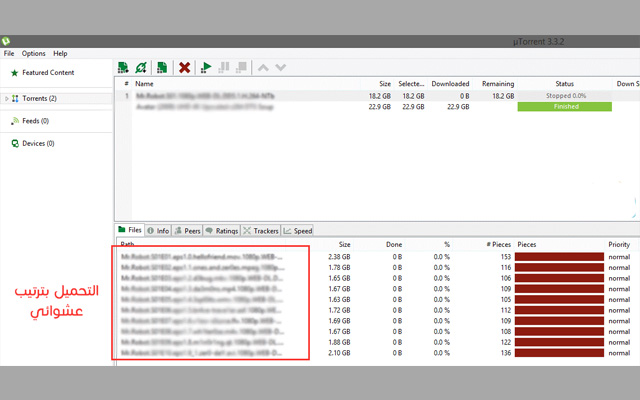Click the Move Up Queue arrow
640x400 pixels.
264,67
